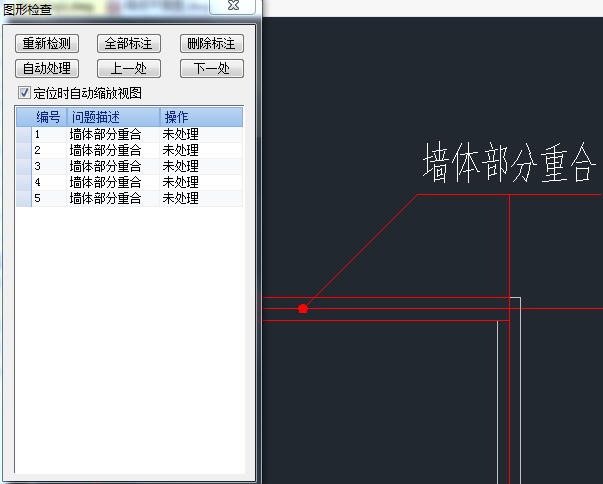Click 墙体部分重合 description in row 1
The height and width of the screenshot is (484, 603).
click(105, 135)
